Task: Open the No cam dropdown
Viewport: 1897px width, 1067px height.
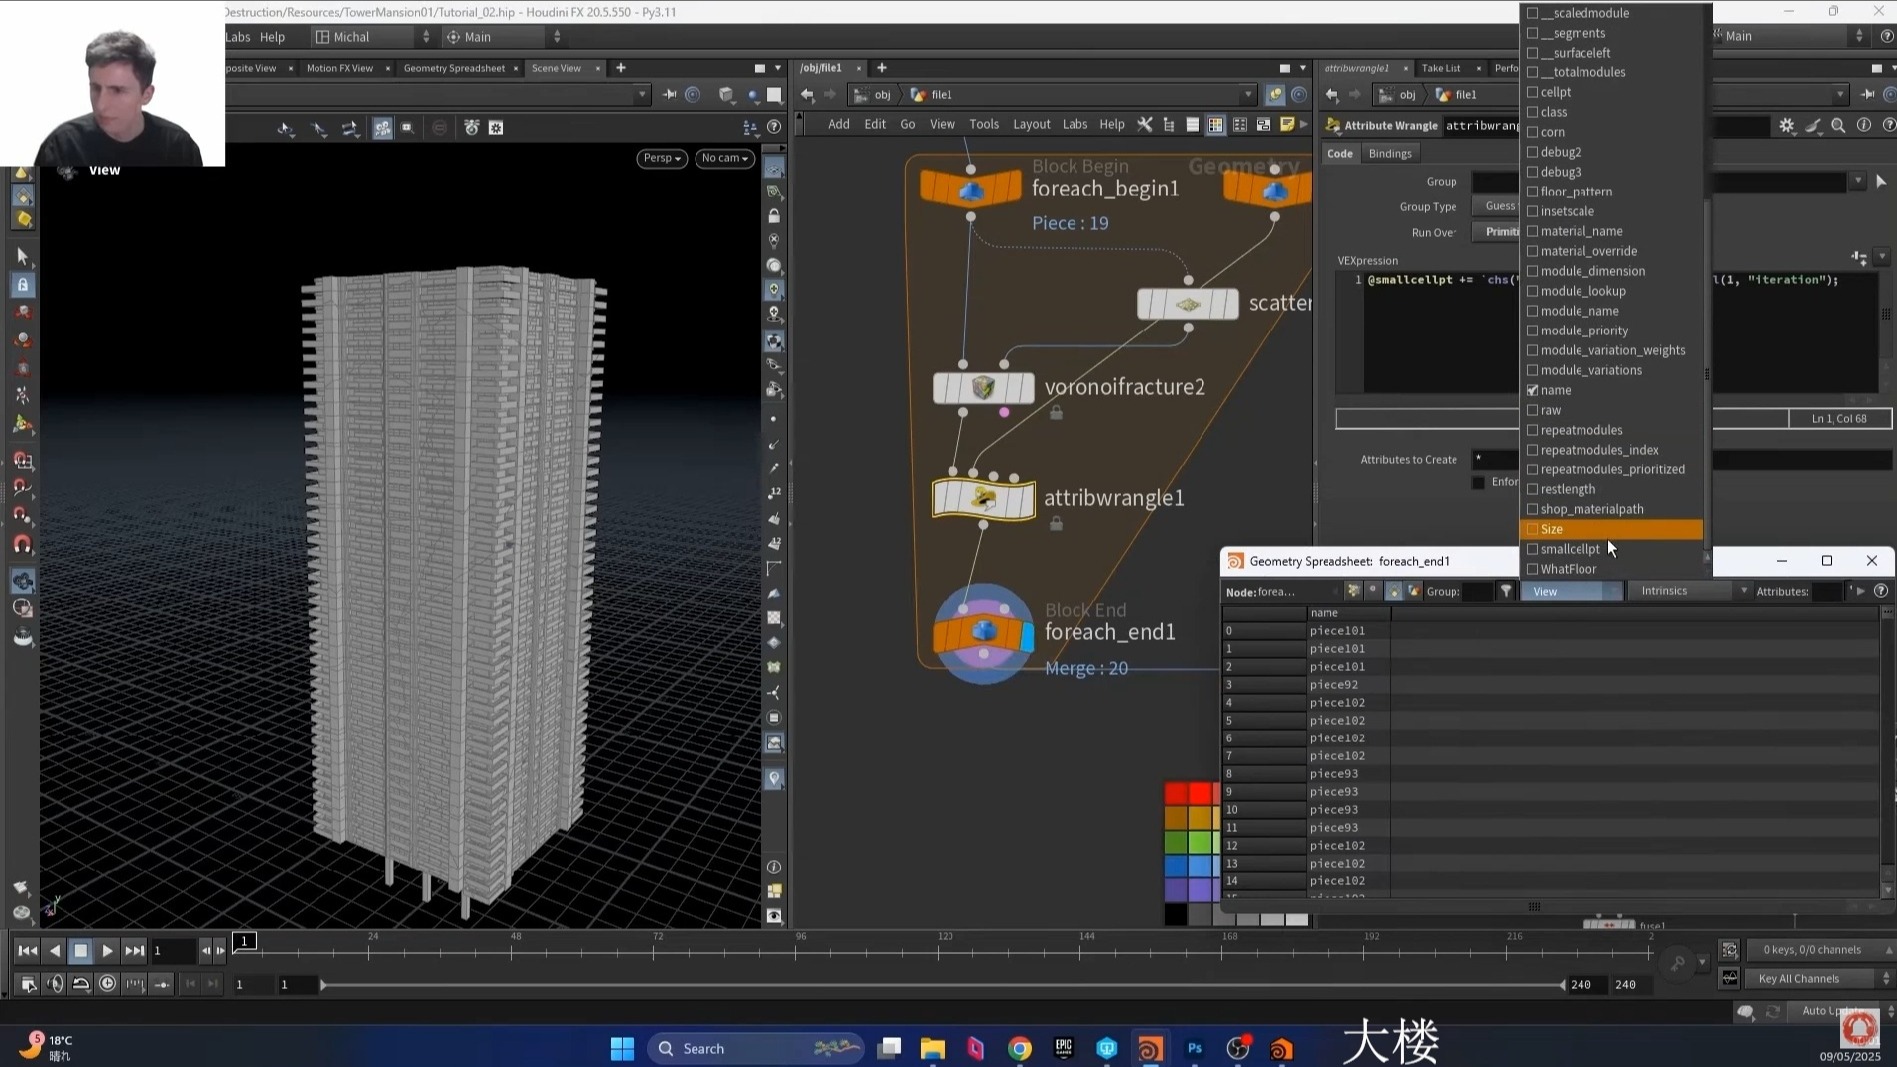Action: (x=725, y=158)
